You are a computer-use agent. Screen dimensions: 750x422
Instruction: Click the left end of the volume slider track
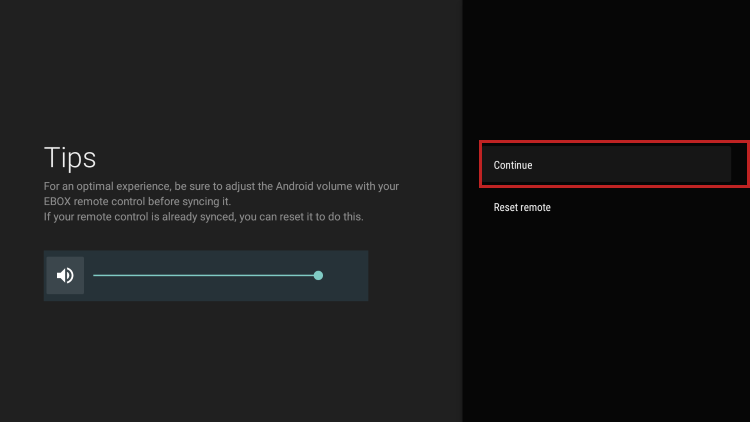(x=96, y=275)
